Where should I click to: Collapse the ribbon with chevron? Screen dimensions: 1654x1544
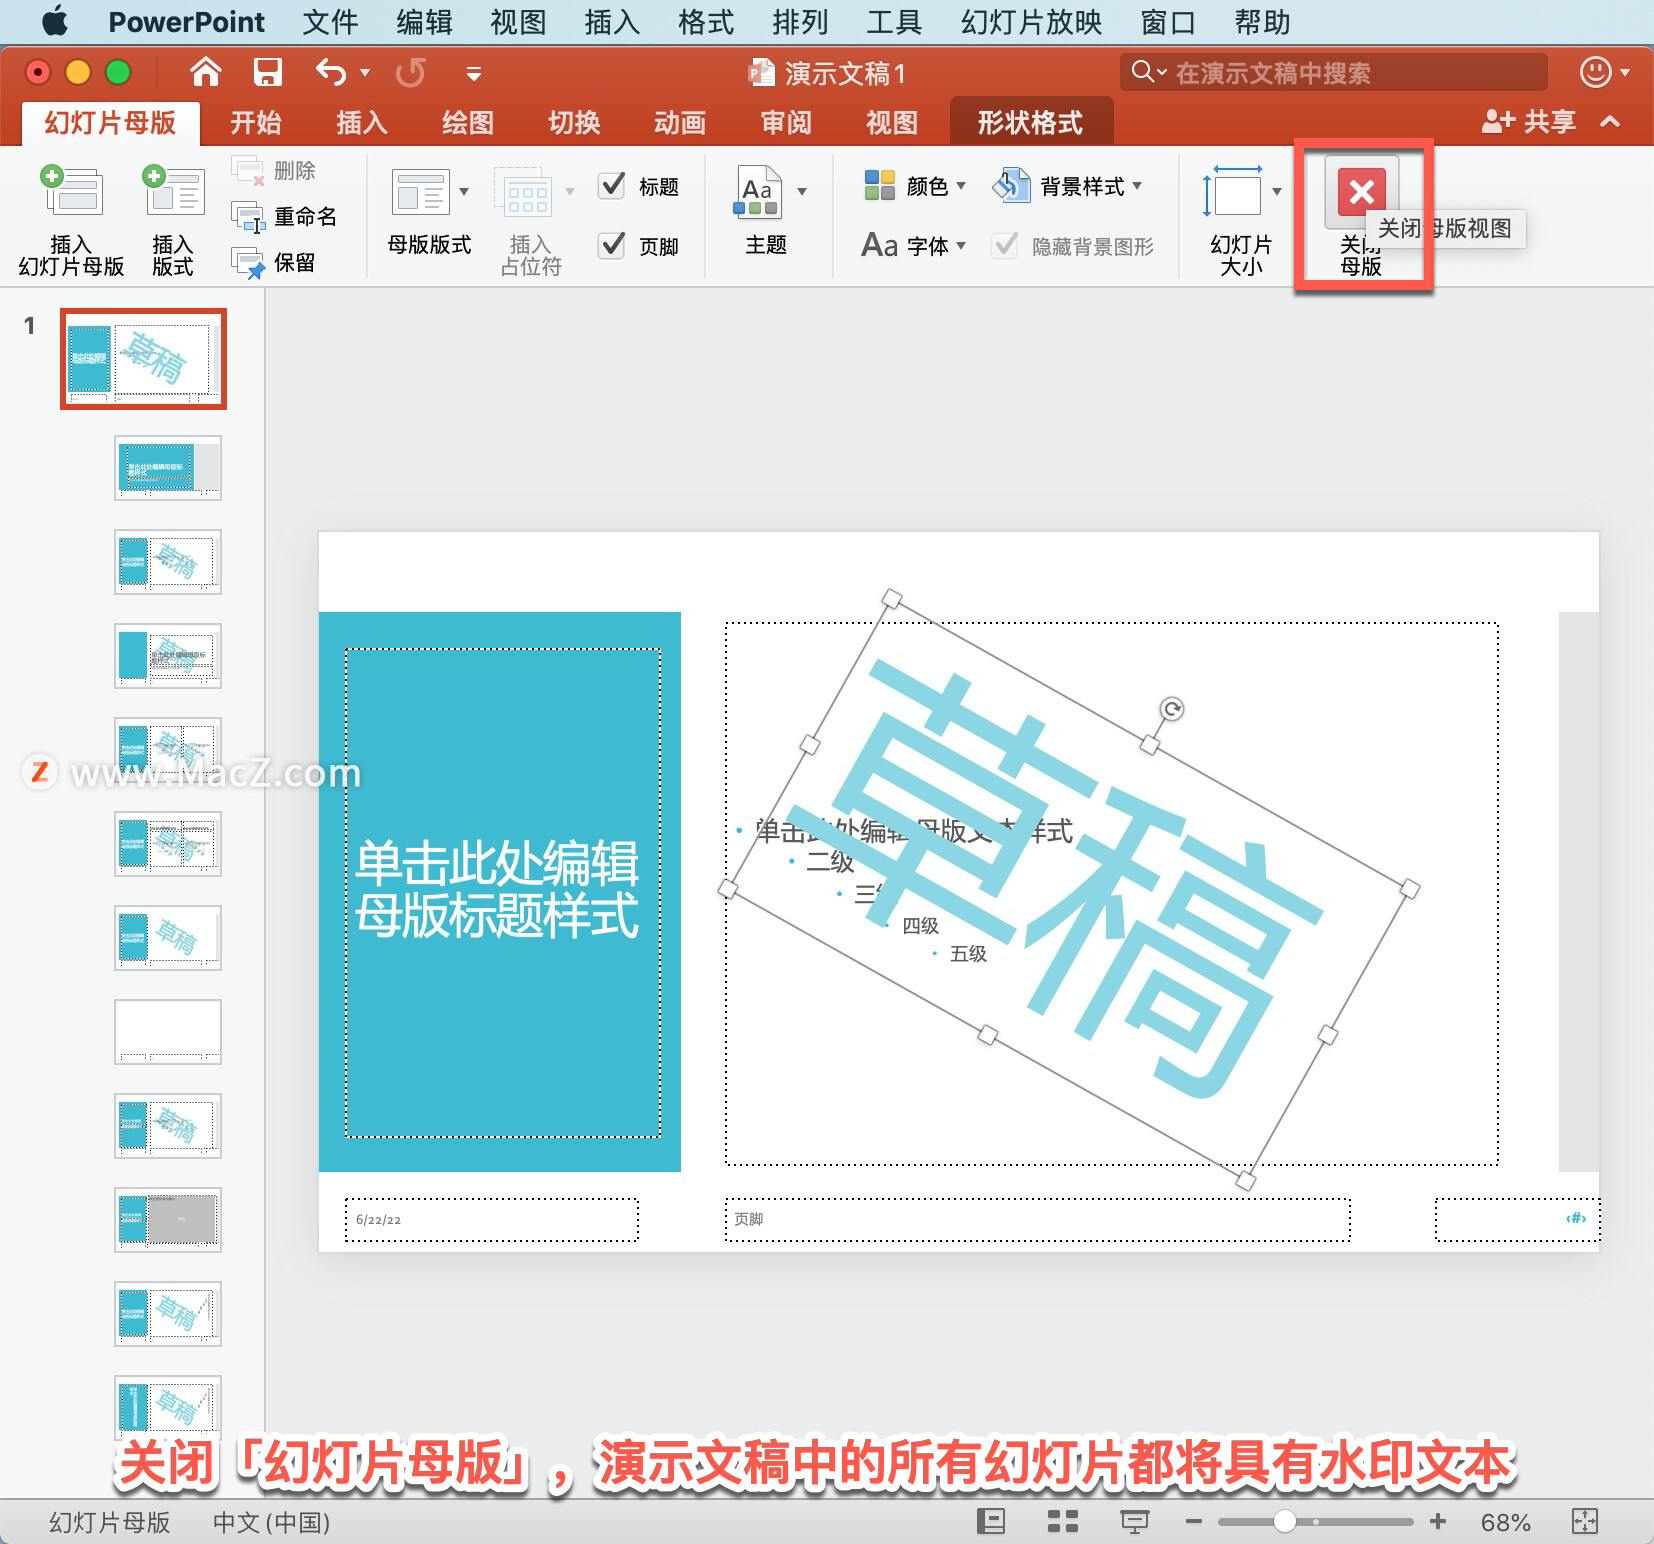(1610, 122)
